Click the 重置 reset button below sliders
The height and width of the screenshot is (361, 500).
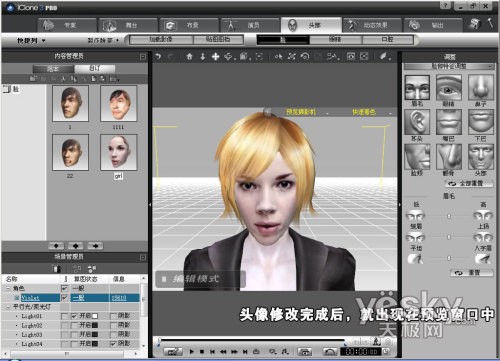[x=471, y=273]
